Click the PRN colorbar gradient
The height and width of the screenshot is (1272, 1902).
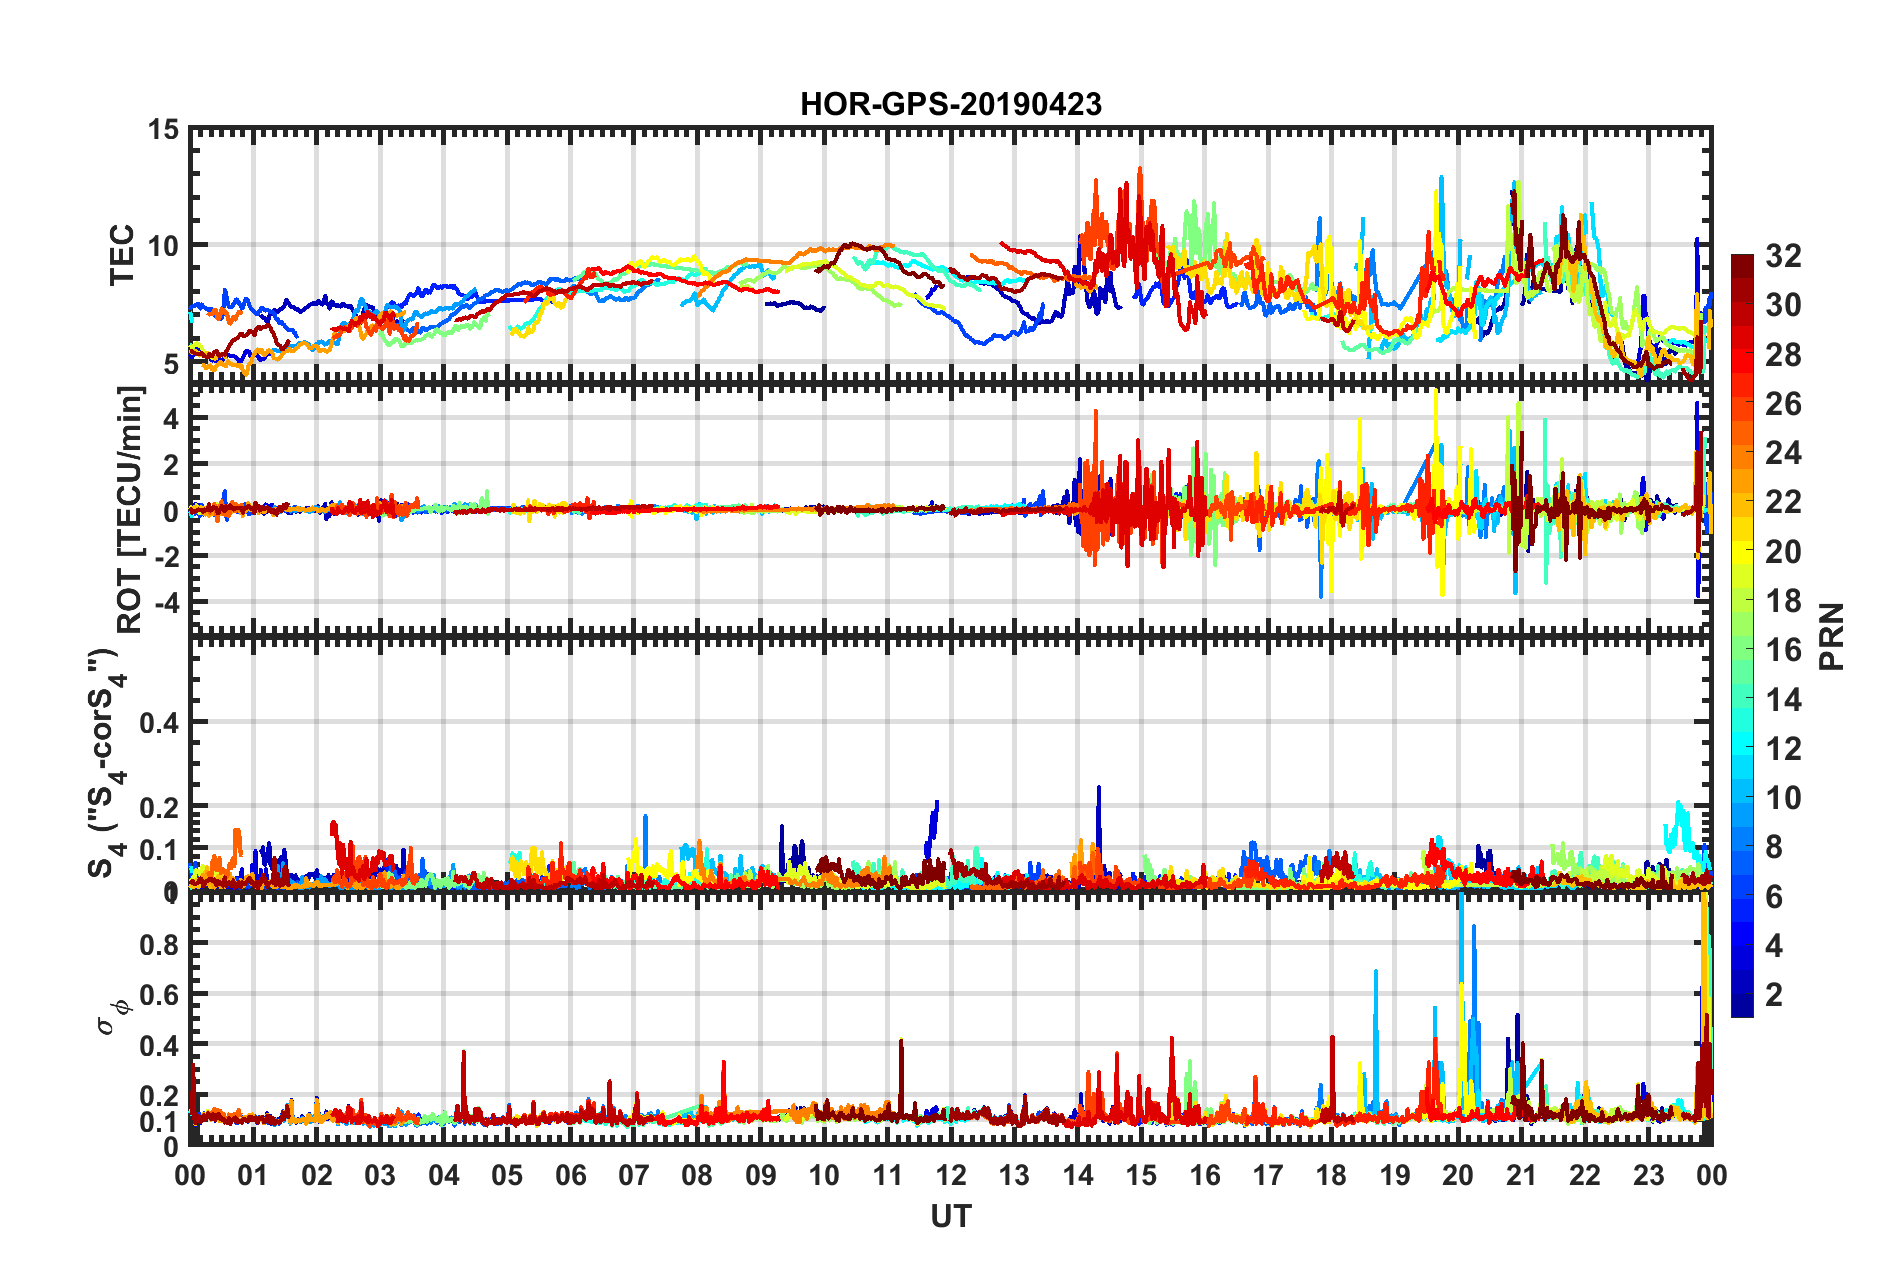1742,636
